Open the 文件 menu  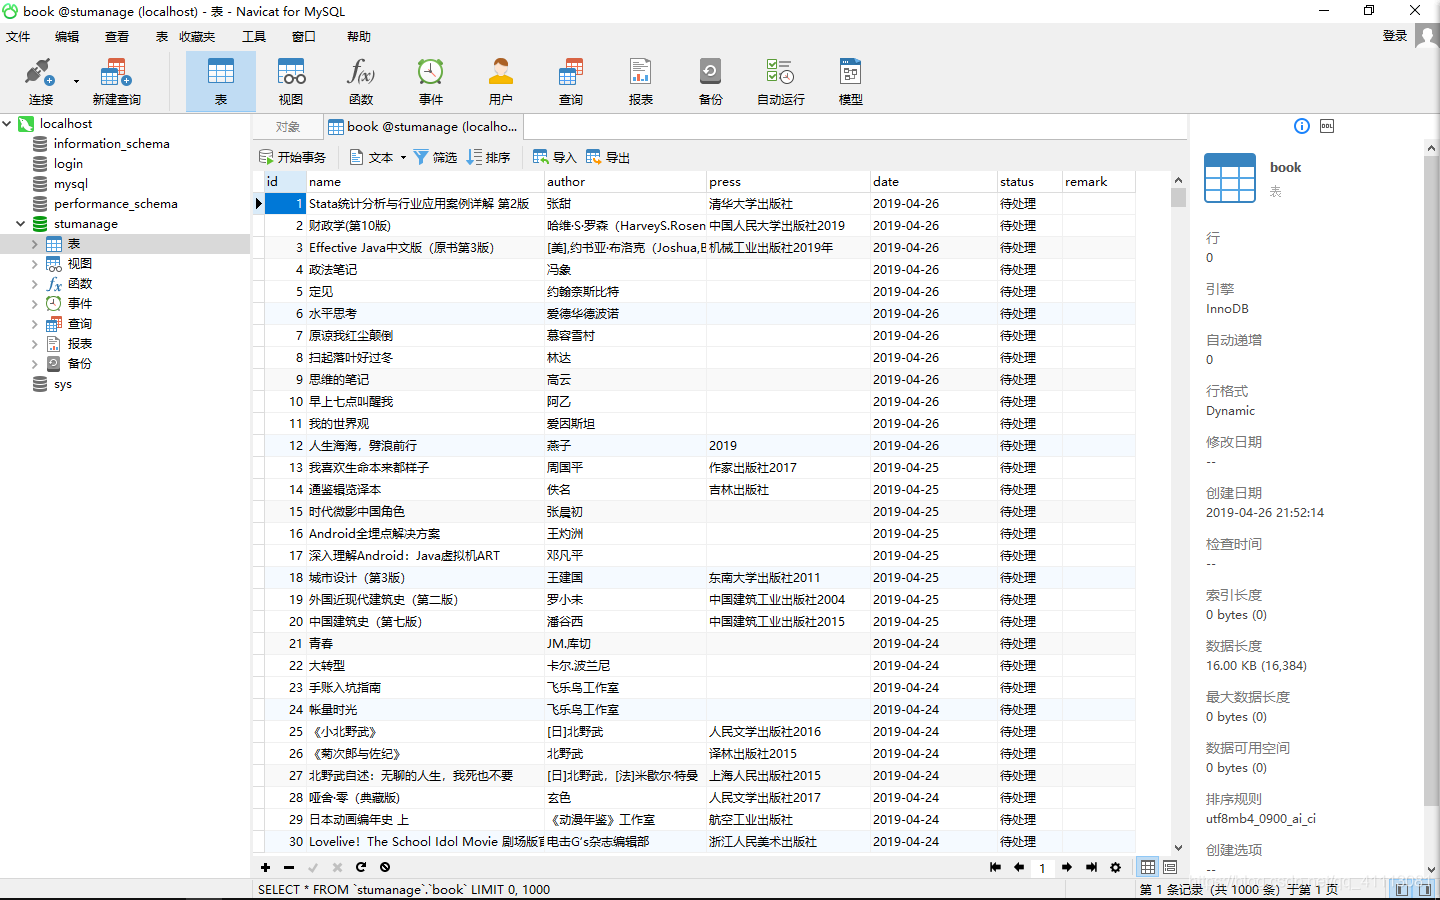pos(18,37)
